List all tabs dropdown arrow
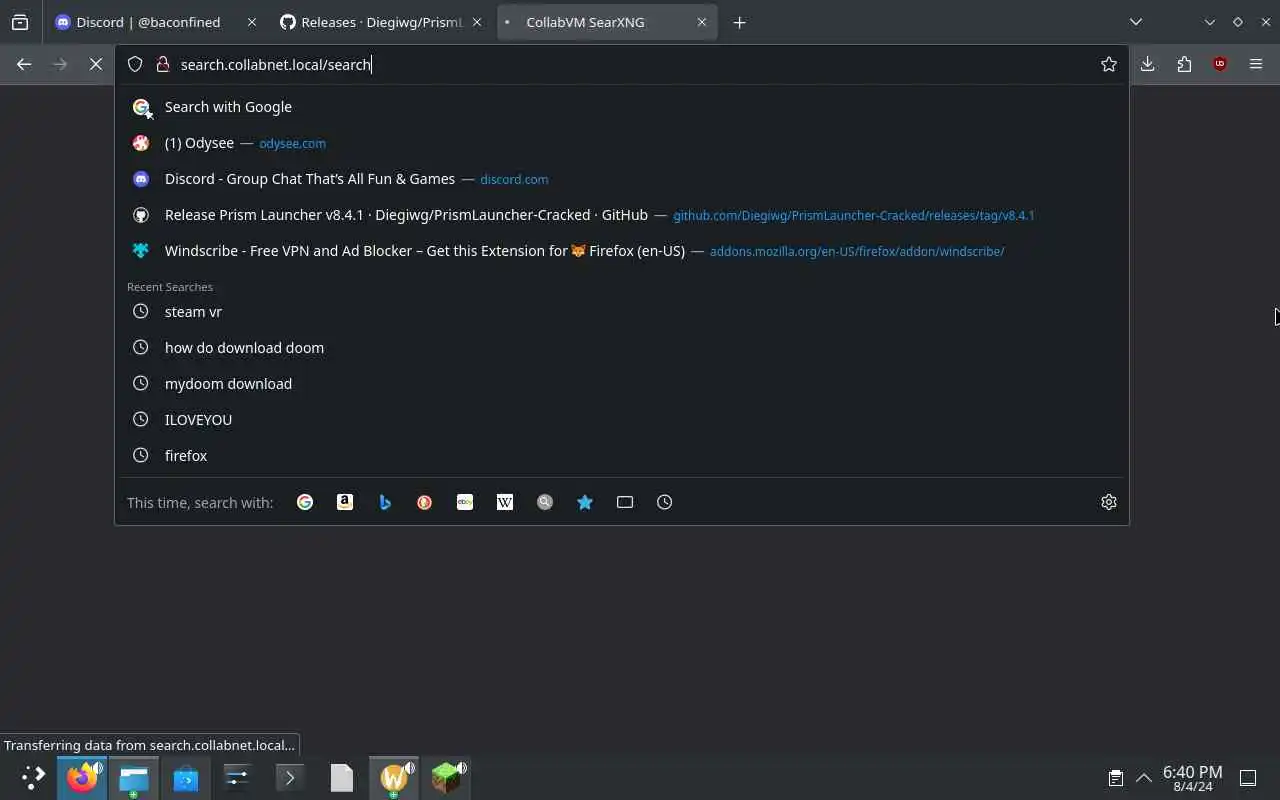The image size is (1280, 800). 1136,22
